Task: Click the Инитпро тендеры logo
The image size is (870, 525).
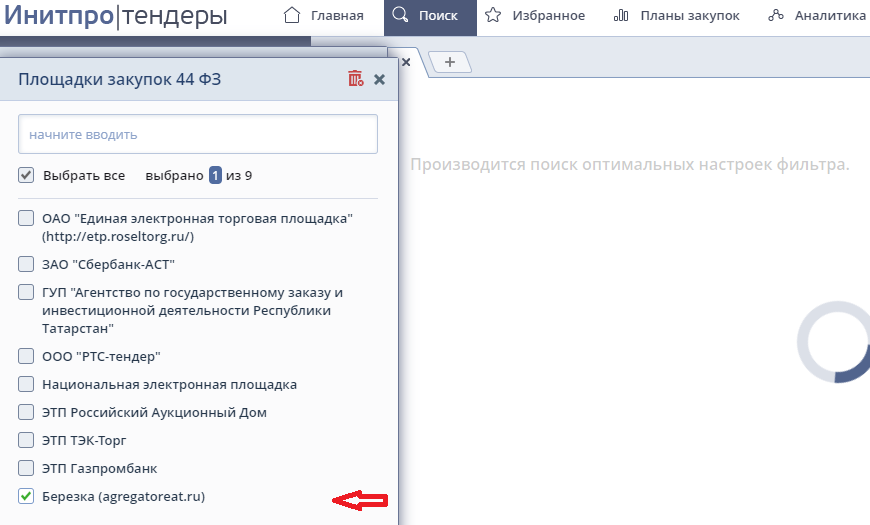Action: [115, 16]
